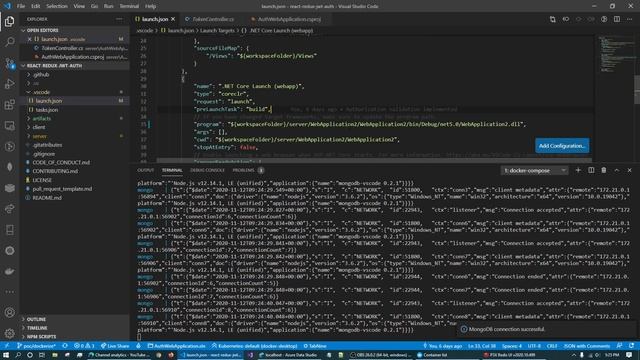Open the Explorer view in activity bar
This screenshot has height=360, width=640.
(x=9, y=21)
